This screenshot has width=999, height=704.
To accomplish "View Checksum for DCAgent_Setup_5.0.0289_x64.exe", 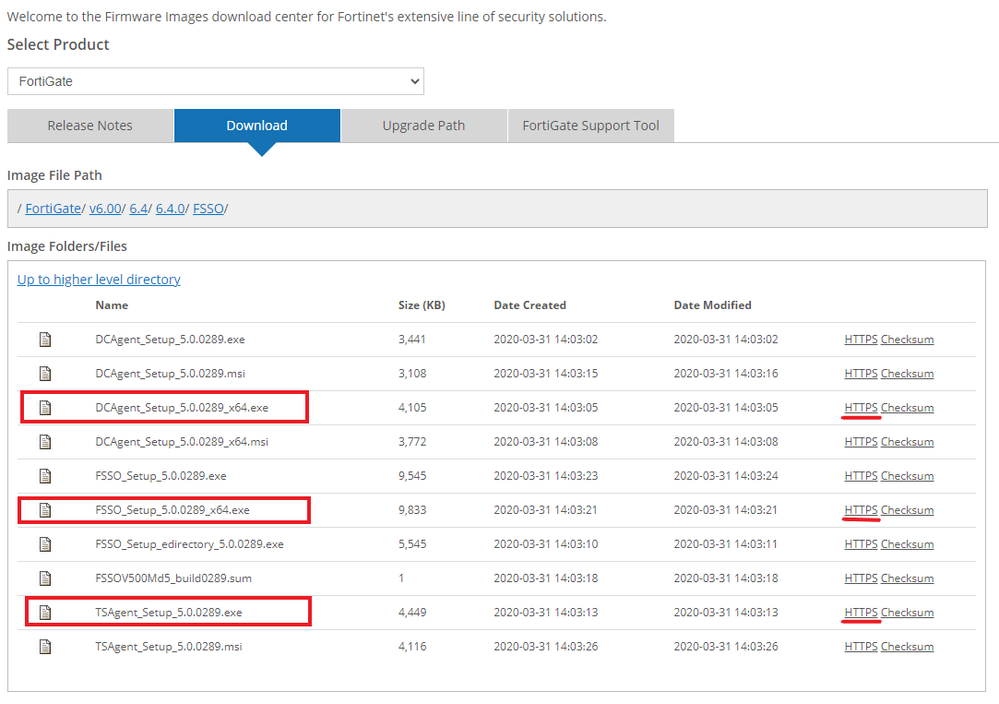I will click(907, 408).
